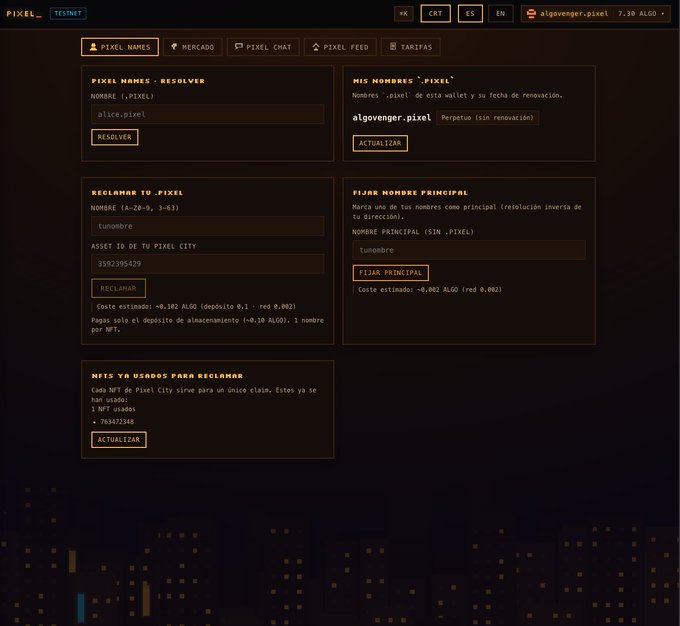Click the Tarifas tab icon
Screen dimensions: 680x626
click(393, 46)
